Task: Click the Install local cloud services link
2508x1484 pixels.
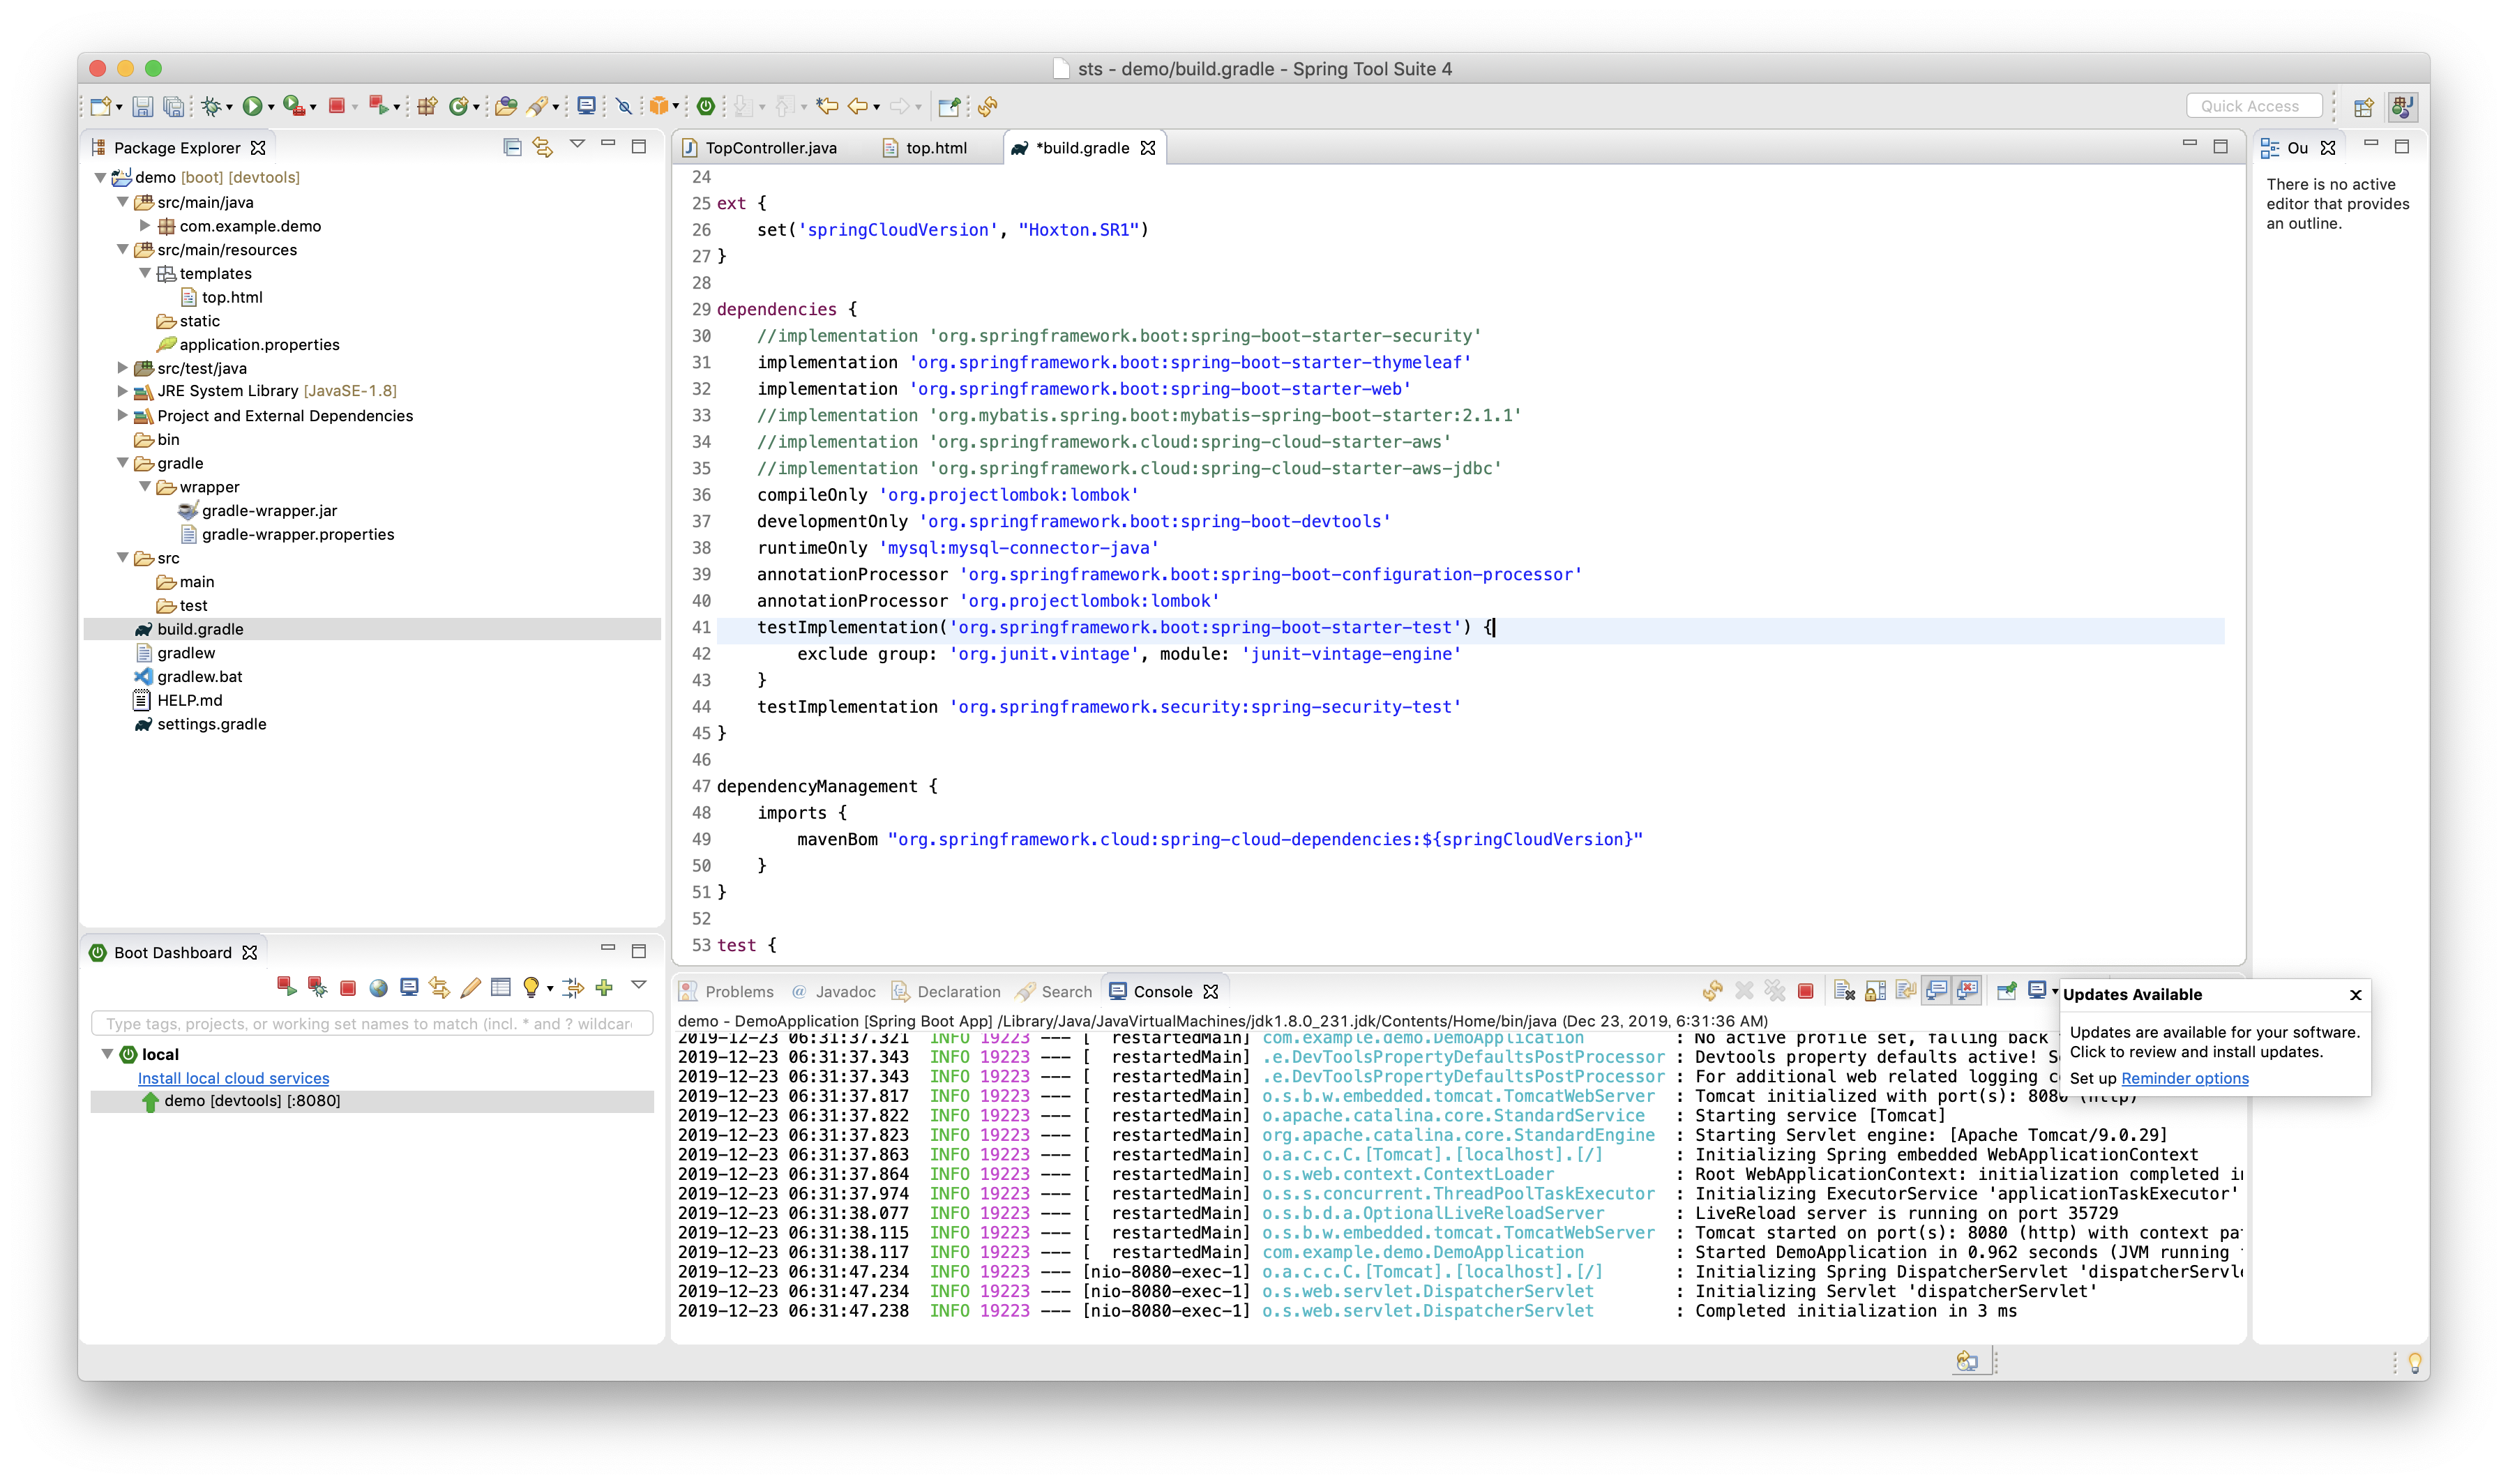Action: 233,1078
